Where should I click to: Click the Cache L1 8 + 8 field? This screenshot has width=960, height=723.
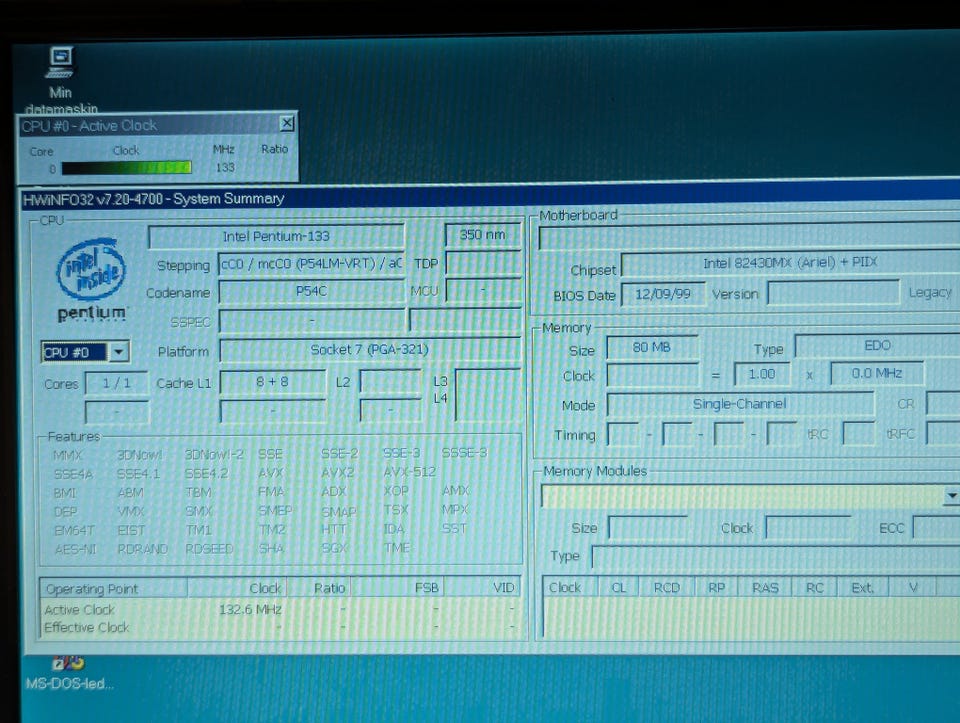pos(272,382)
